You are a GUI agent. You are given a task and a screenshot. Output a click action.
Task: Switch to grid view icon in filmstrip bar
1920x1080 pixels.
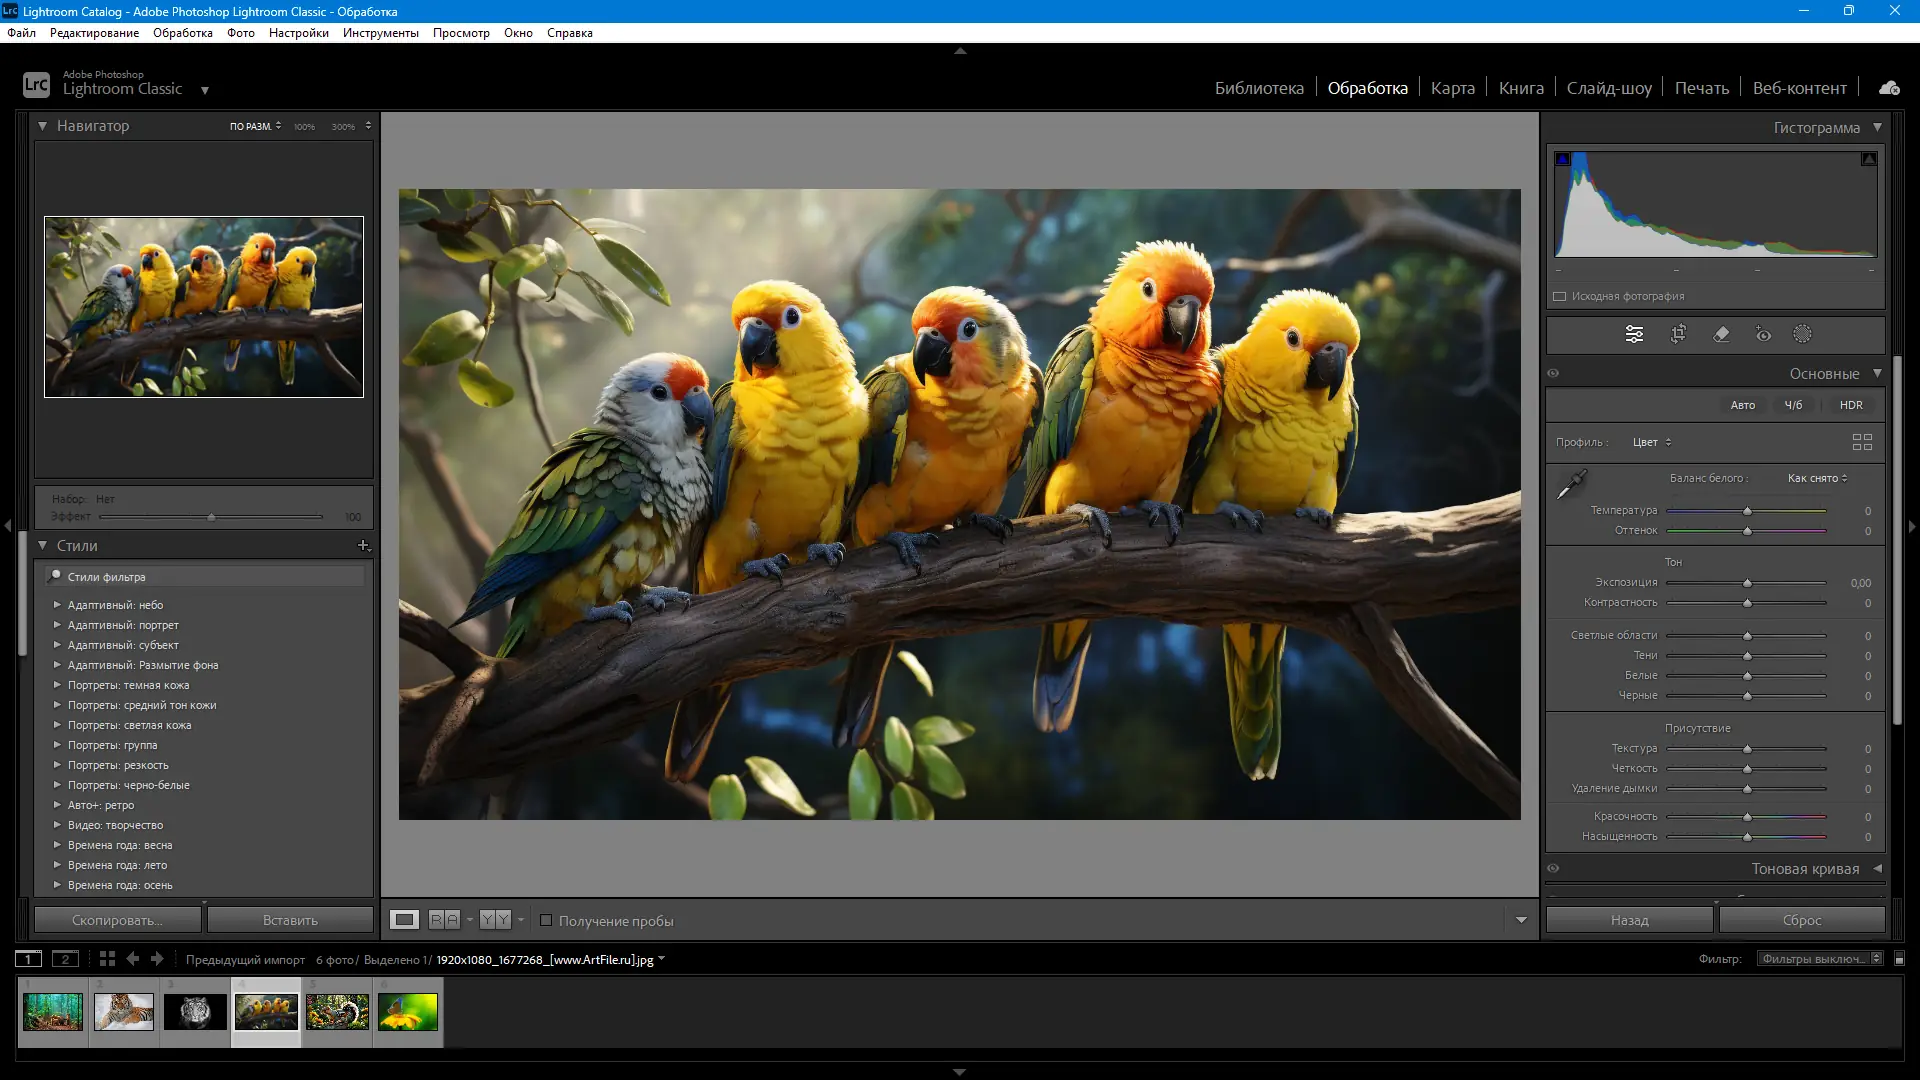107,959
